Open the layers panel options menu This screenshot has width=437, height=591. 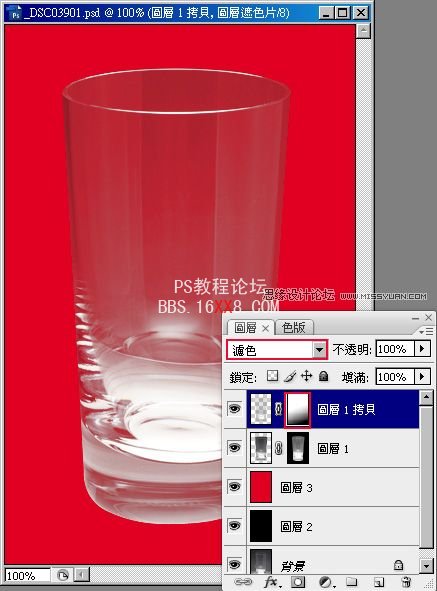[426, 332]
